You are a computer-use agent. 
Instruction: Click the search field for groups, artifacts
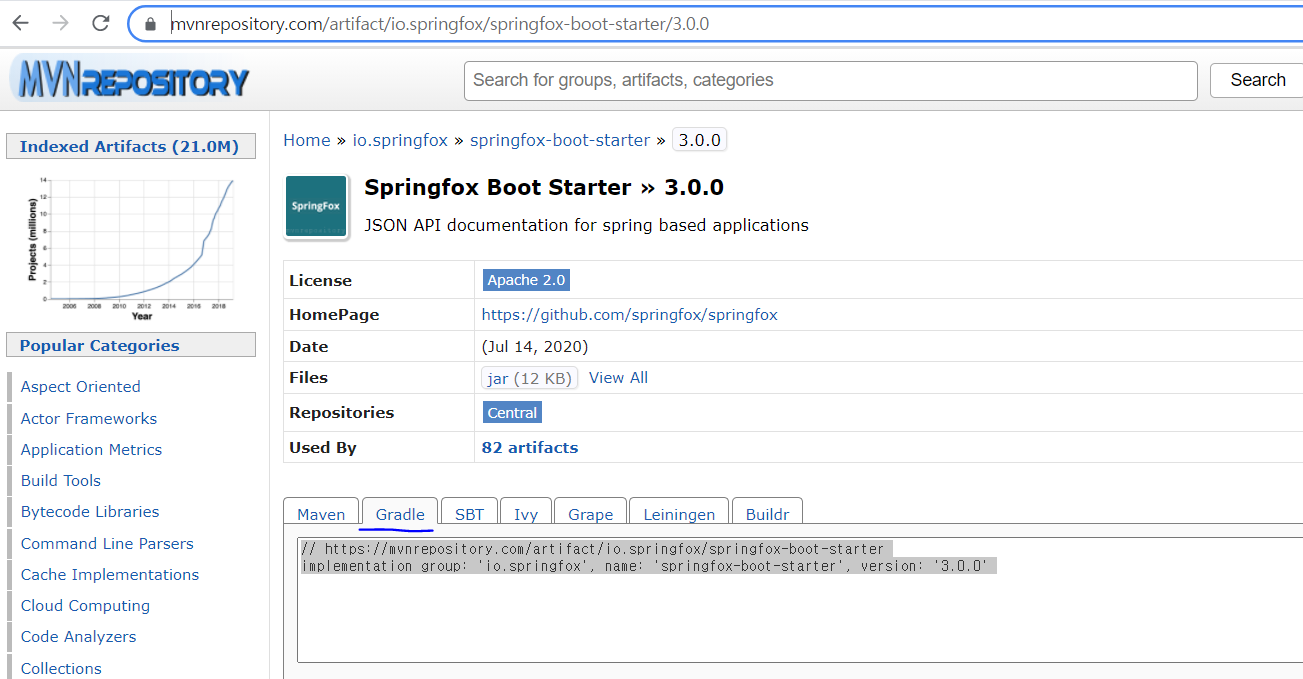(830, 80)
